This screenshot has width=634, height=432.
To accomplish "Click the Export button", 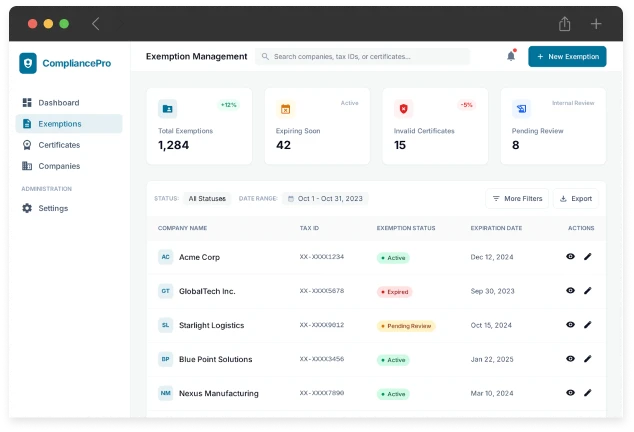I will point(576,199).
